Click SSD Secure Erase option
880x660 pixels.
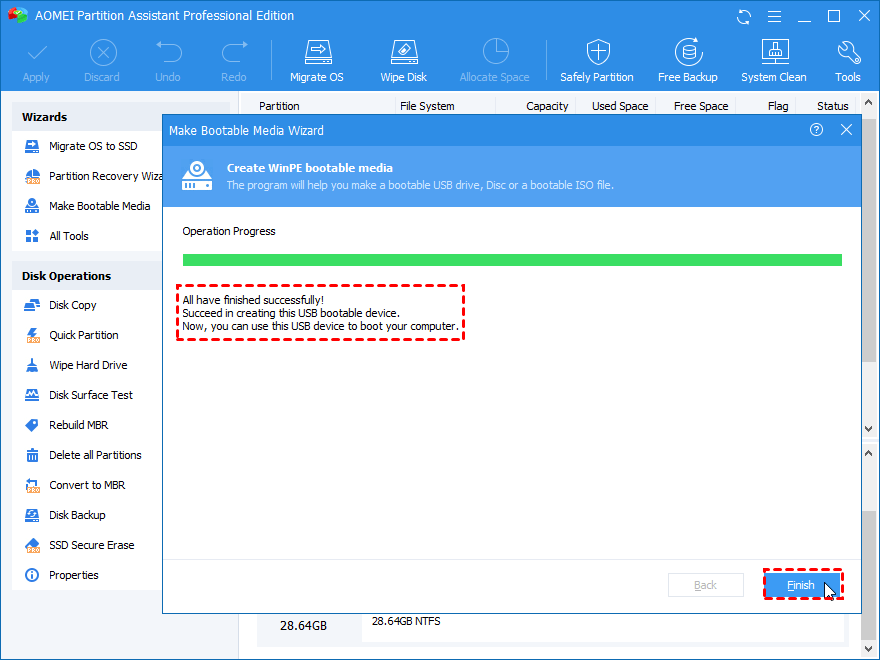coord(91,545)
